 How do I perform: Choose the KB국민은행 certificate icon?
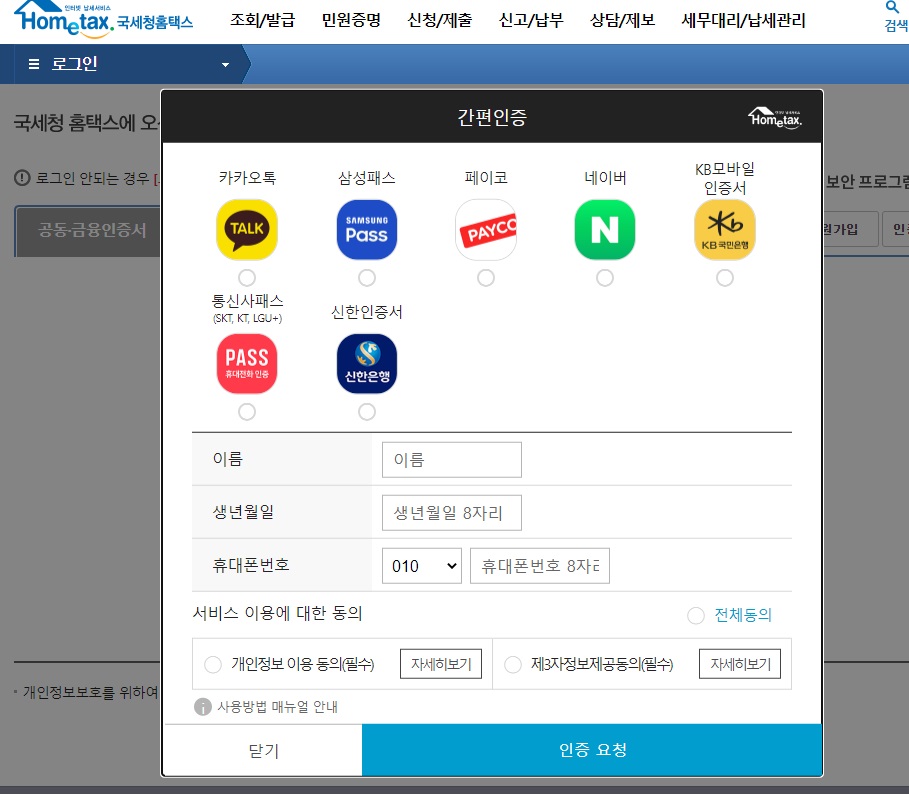click(x=725, y=230)
